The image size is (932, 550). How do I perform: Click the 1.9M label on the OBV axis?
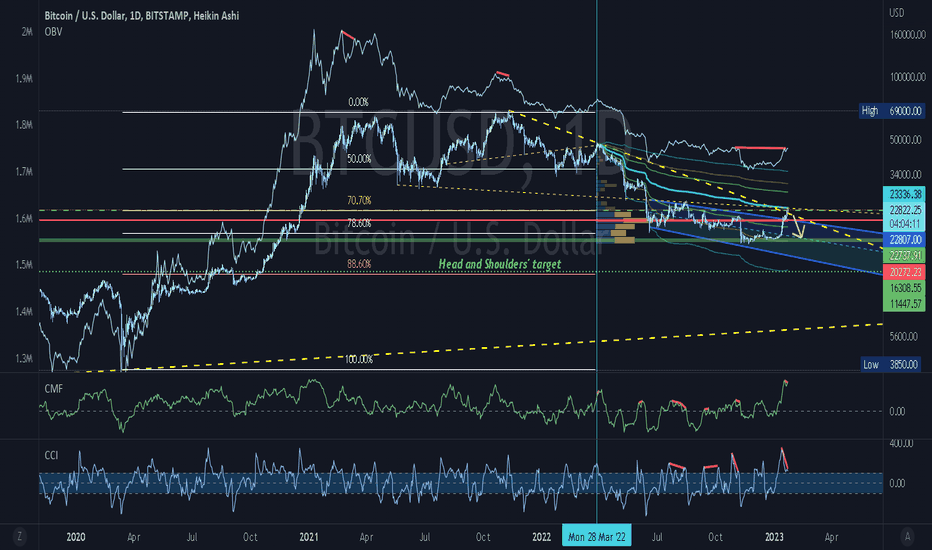click(x=24, y=78)
